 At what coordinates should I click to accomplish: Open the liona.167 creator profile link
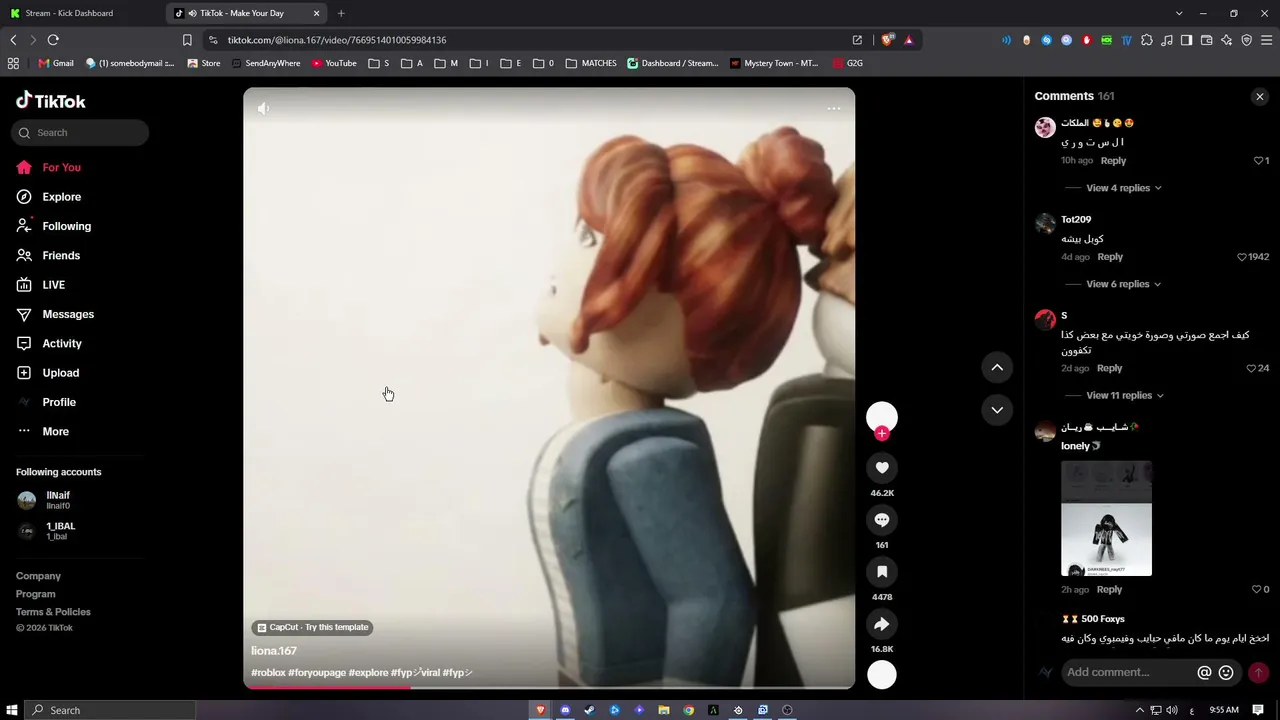click(274, 651)
